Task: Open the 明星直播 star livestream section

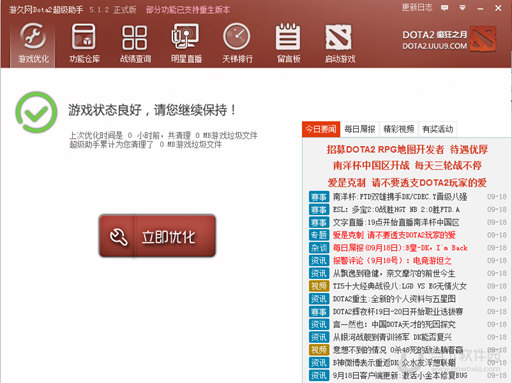Action: pyautogui.click(x=186, y=44)
